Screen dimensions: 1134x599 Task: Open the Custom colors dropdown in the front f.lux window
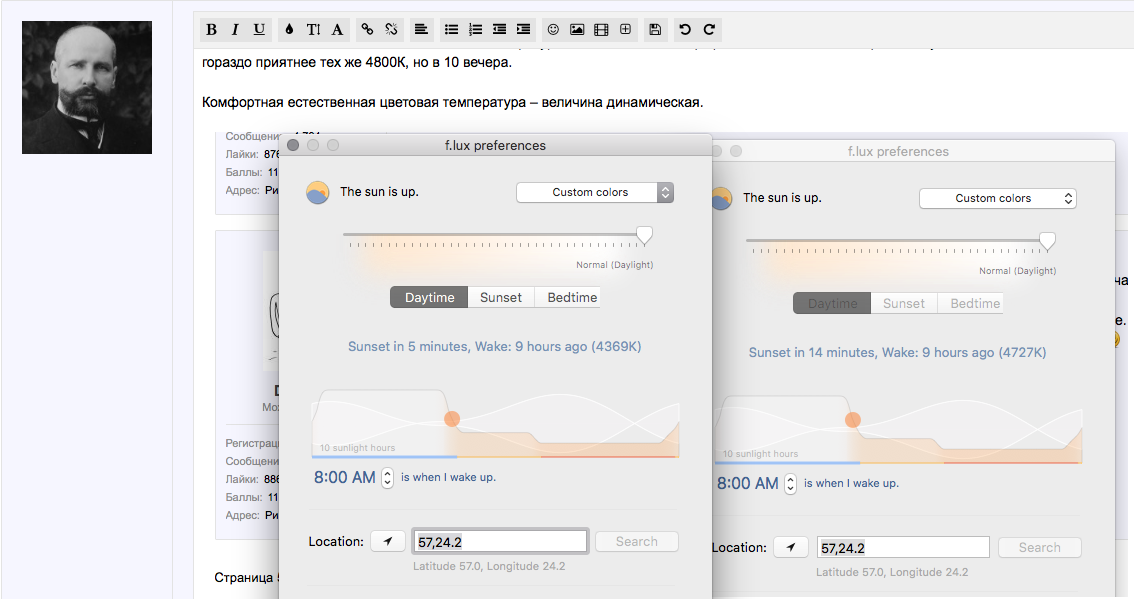pos(594,192)
